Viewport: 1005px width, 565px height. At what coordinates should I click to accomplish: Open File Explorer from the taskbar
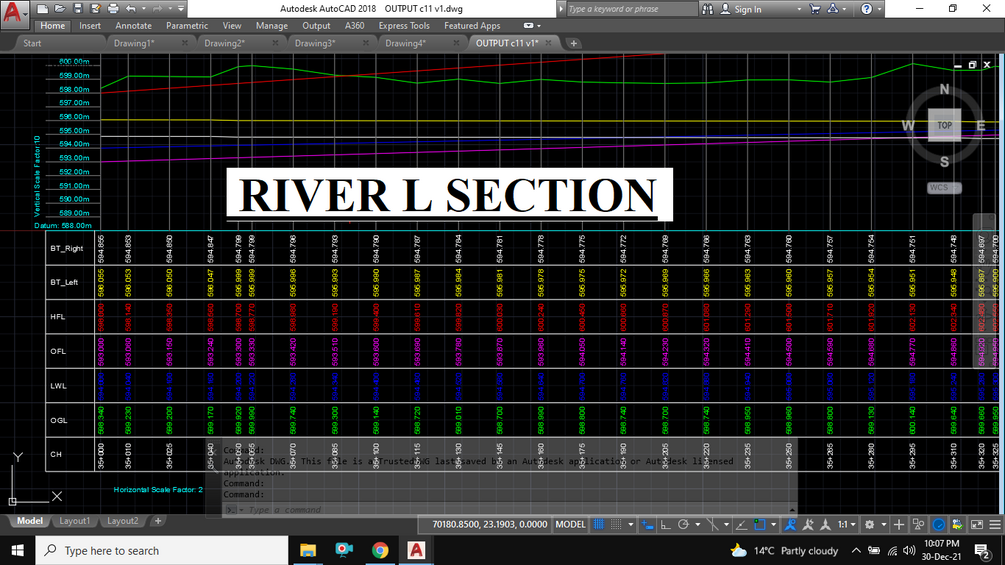[308, 550]
